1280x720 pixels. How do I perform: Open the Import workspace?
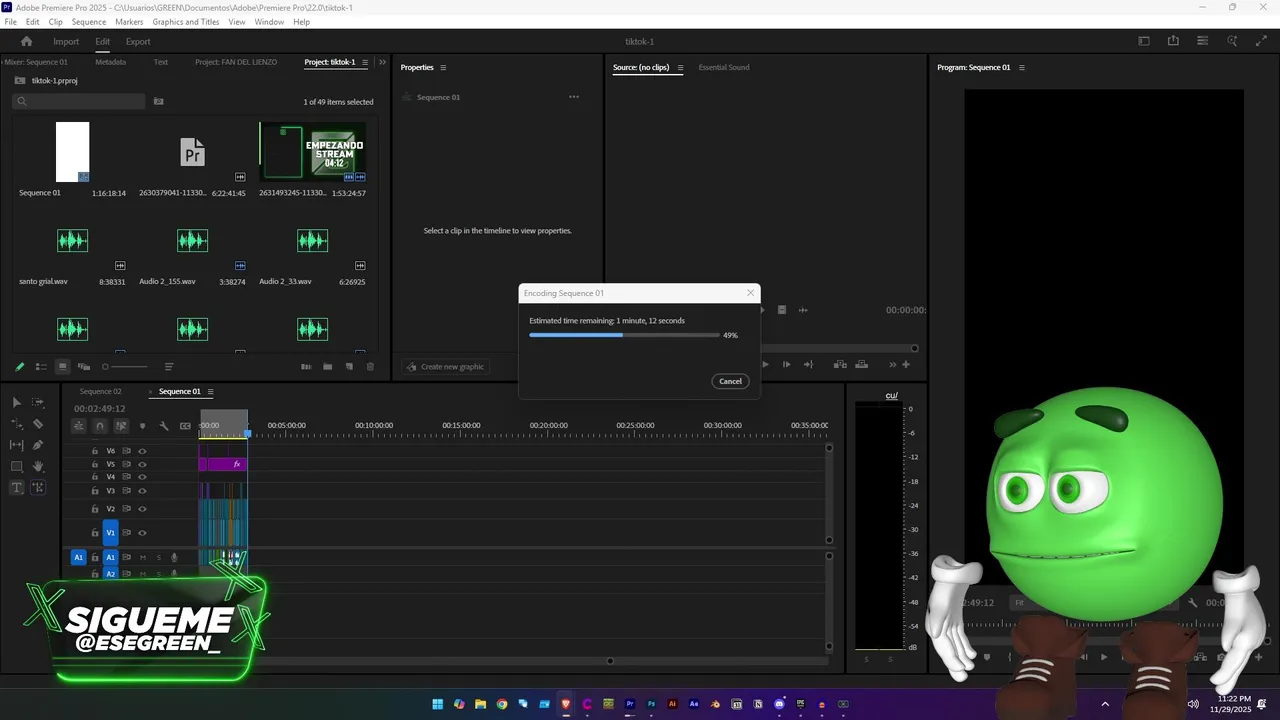coord(66,42)
